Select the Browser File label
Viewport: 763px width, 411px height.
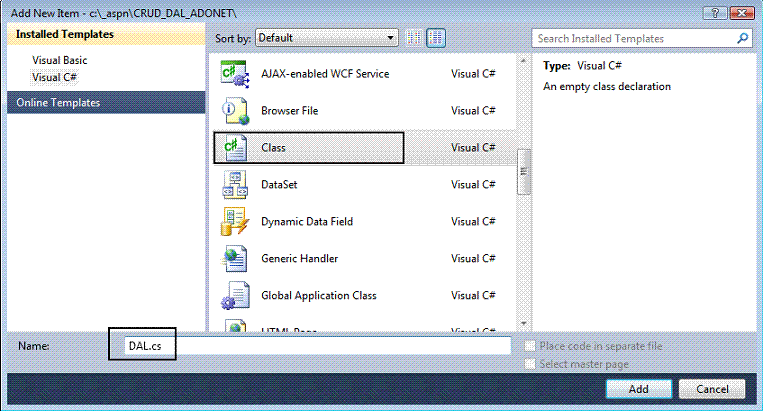(290, 111)
